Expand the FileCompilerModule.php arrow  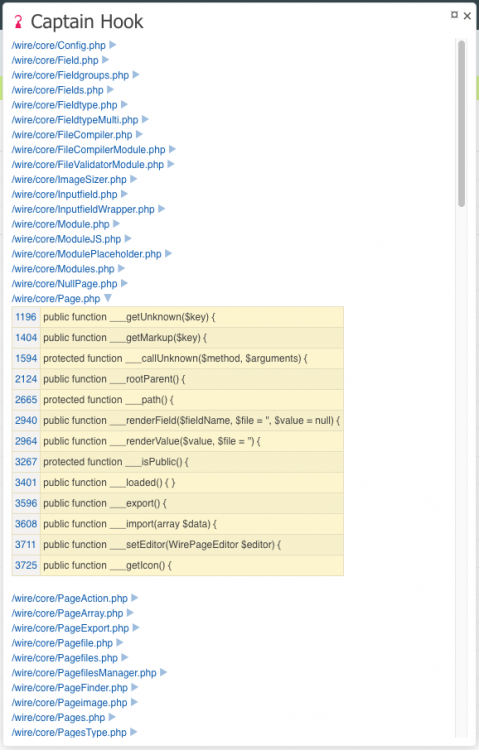coord(172,149)
